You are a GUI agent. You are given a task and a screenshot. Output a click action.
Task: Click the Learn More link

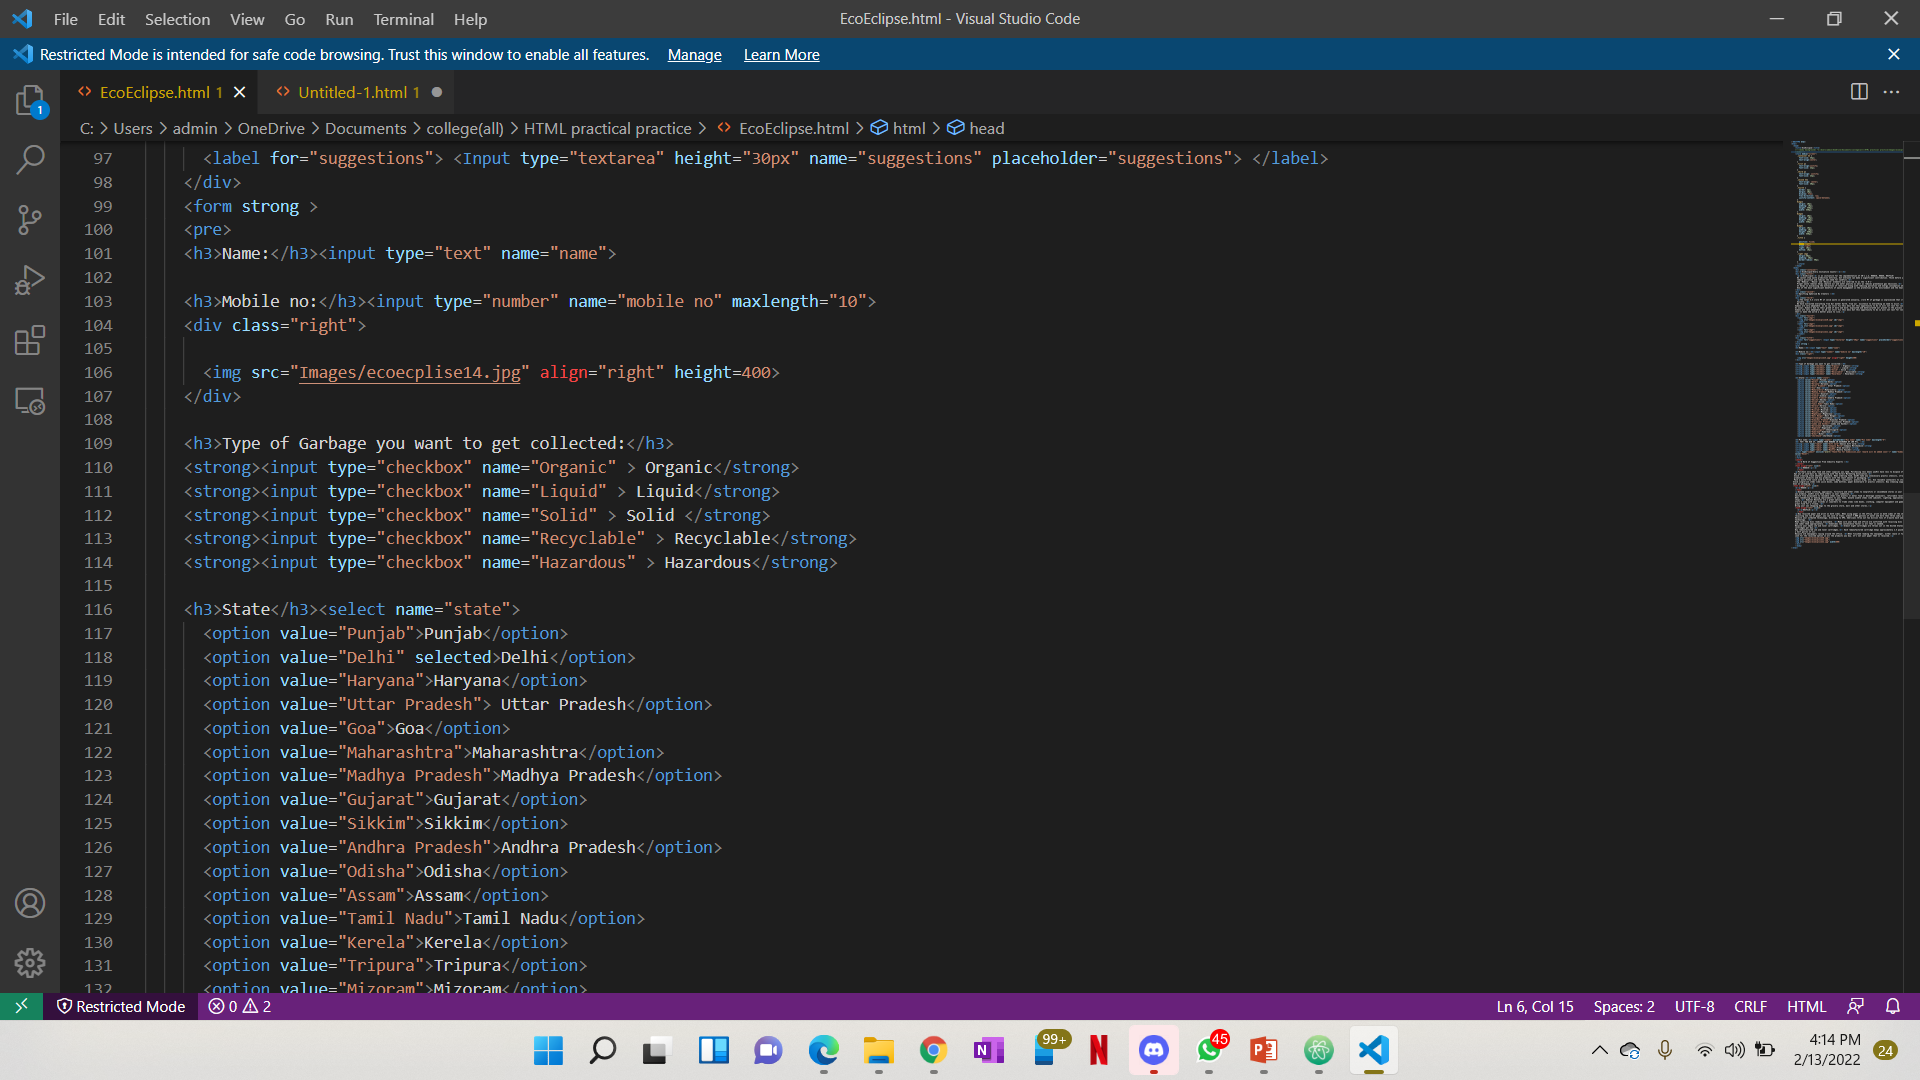pos(781,55)
